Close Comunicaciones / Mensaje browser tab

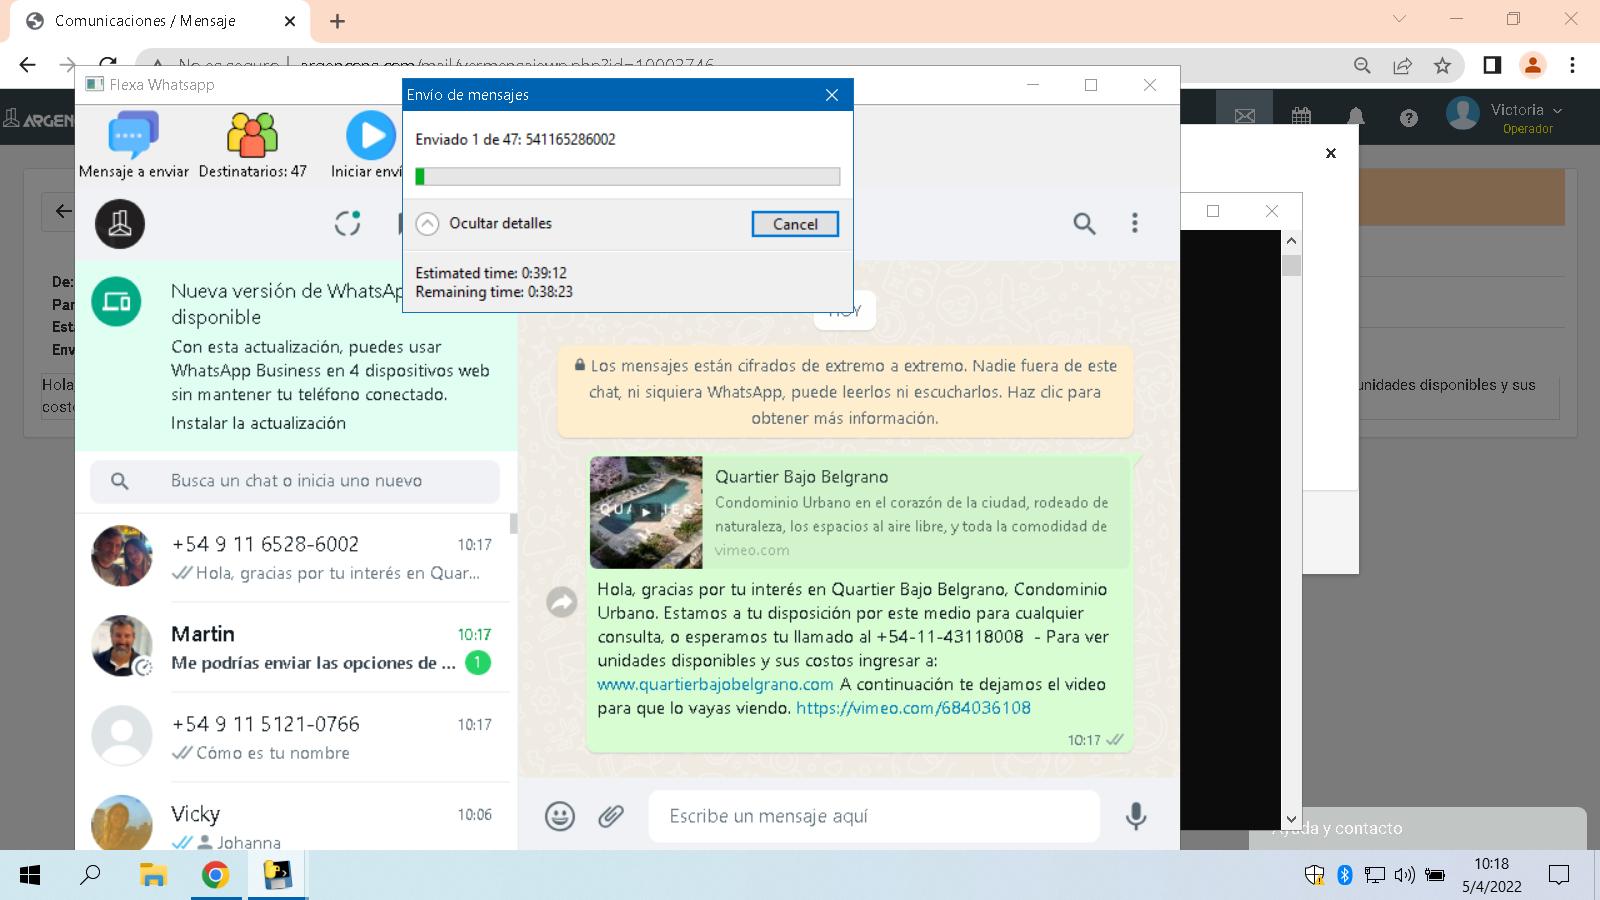(x=290, y=21)
